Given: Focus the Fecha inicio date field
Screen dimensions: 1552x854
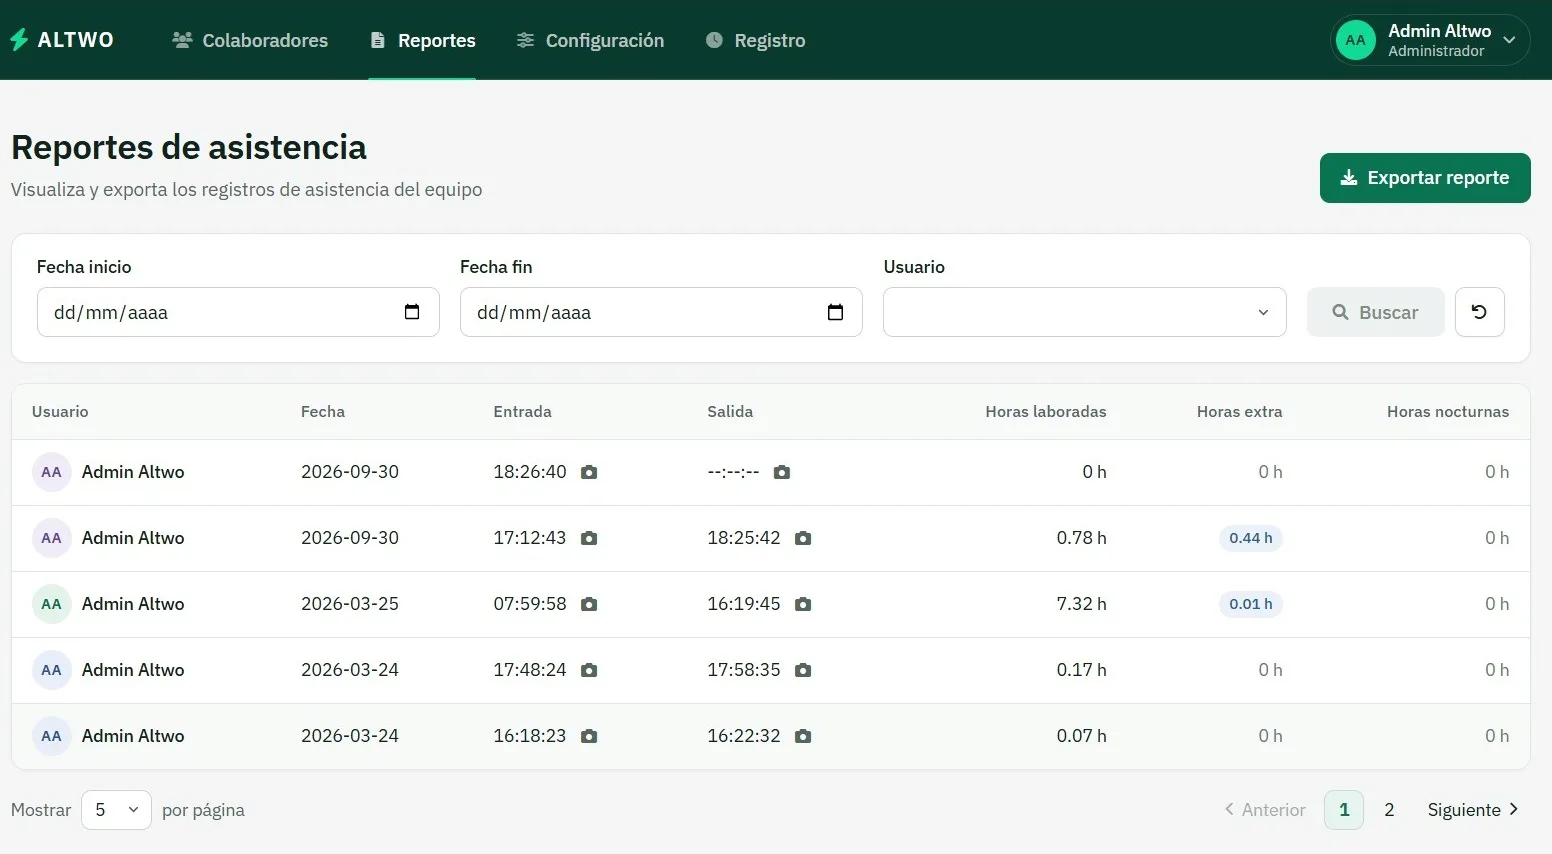Looking at the screenshot, I should coord(238,312).
